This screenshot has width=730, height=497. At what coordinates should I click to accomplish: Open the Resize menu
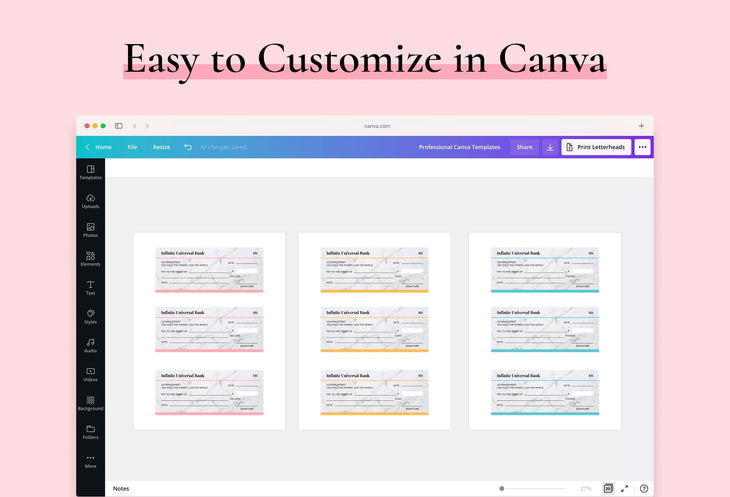pyautogui.click(x=161, y=147)
